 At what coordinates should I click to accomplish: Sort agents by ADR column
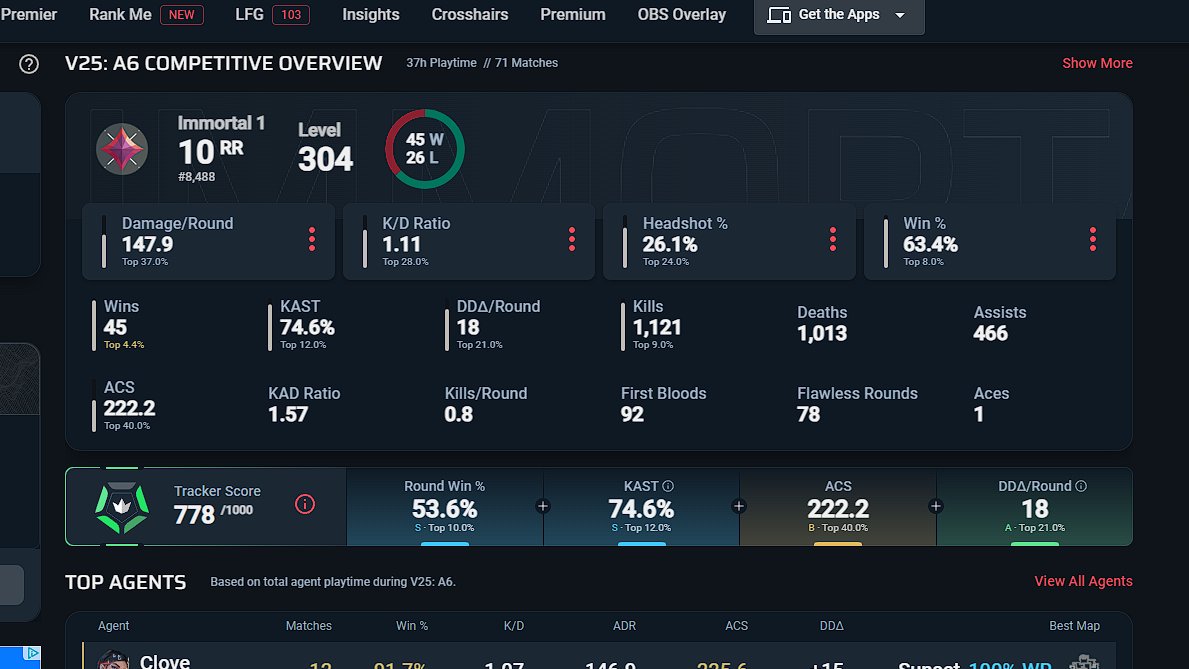[x=624, y=626]
